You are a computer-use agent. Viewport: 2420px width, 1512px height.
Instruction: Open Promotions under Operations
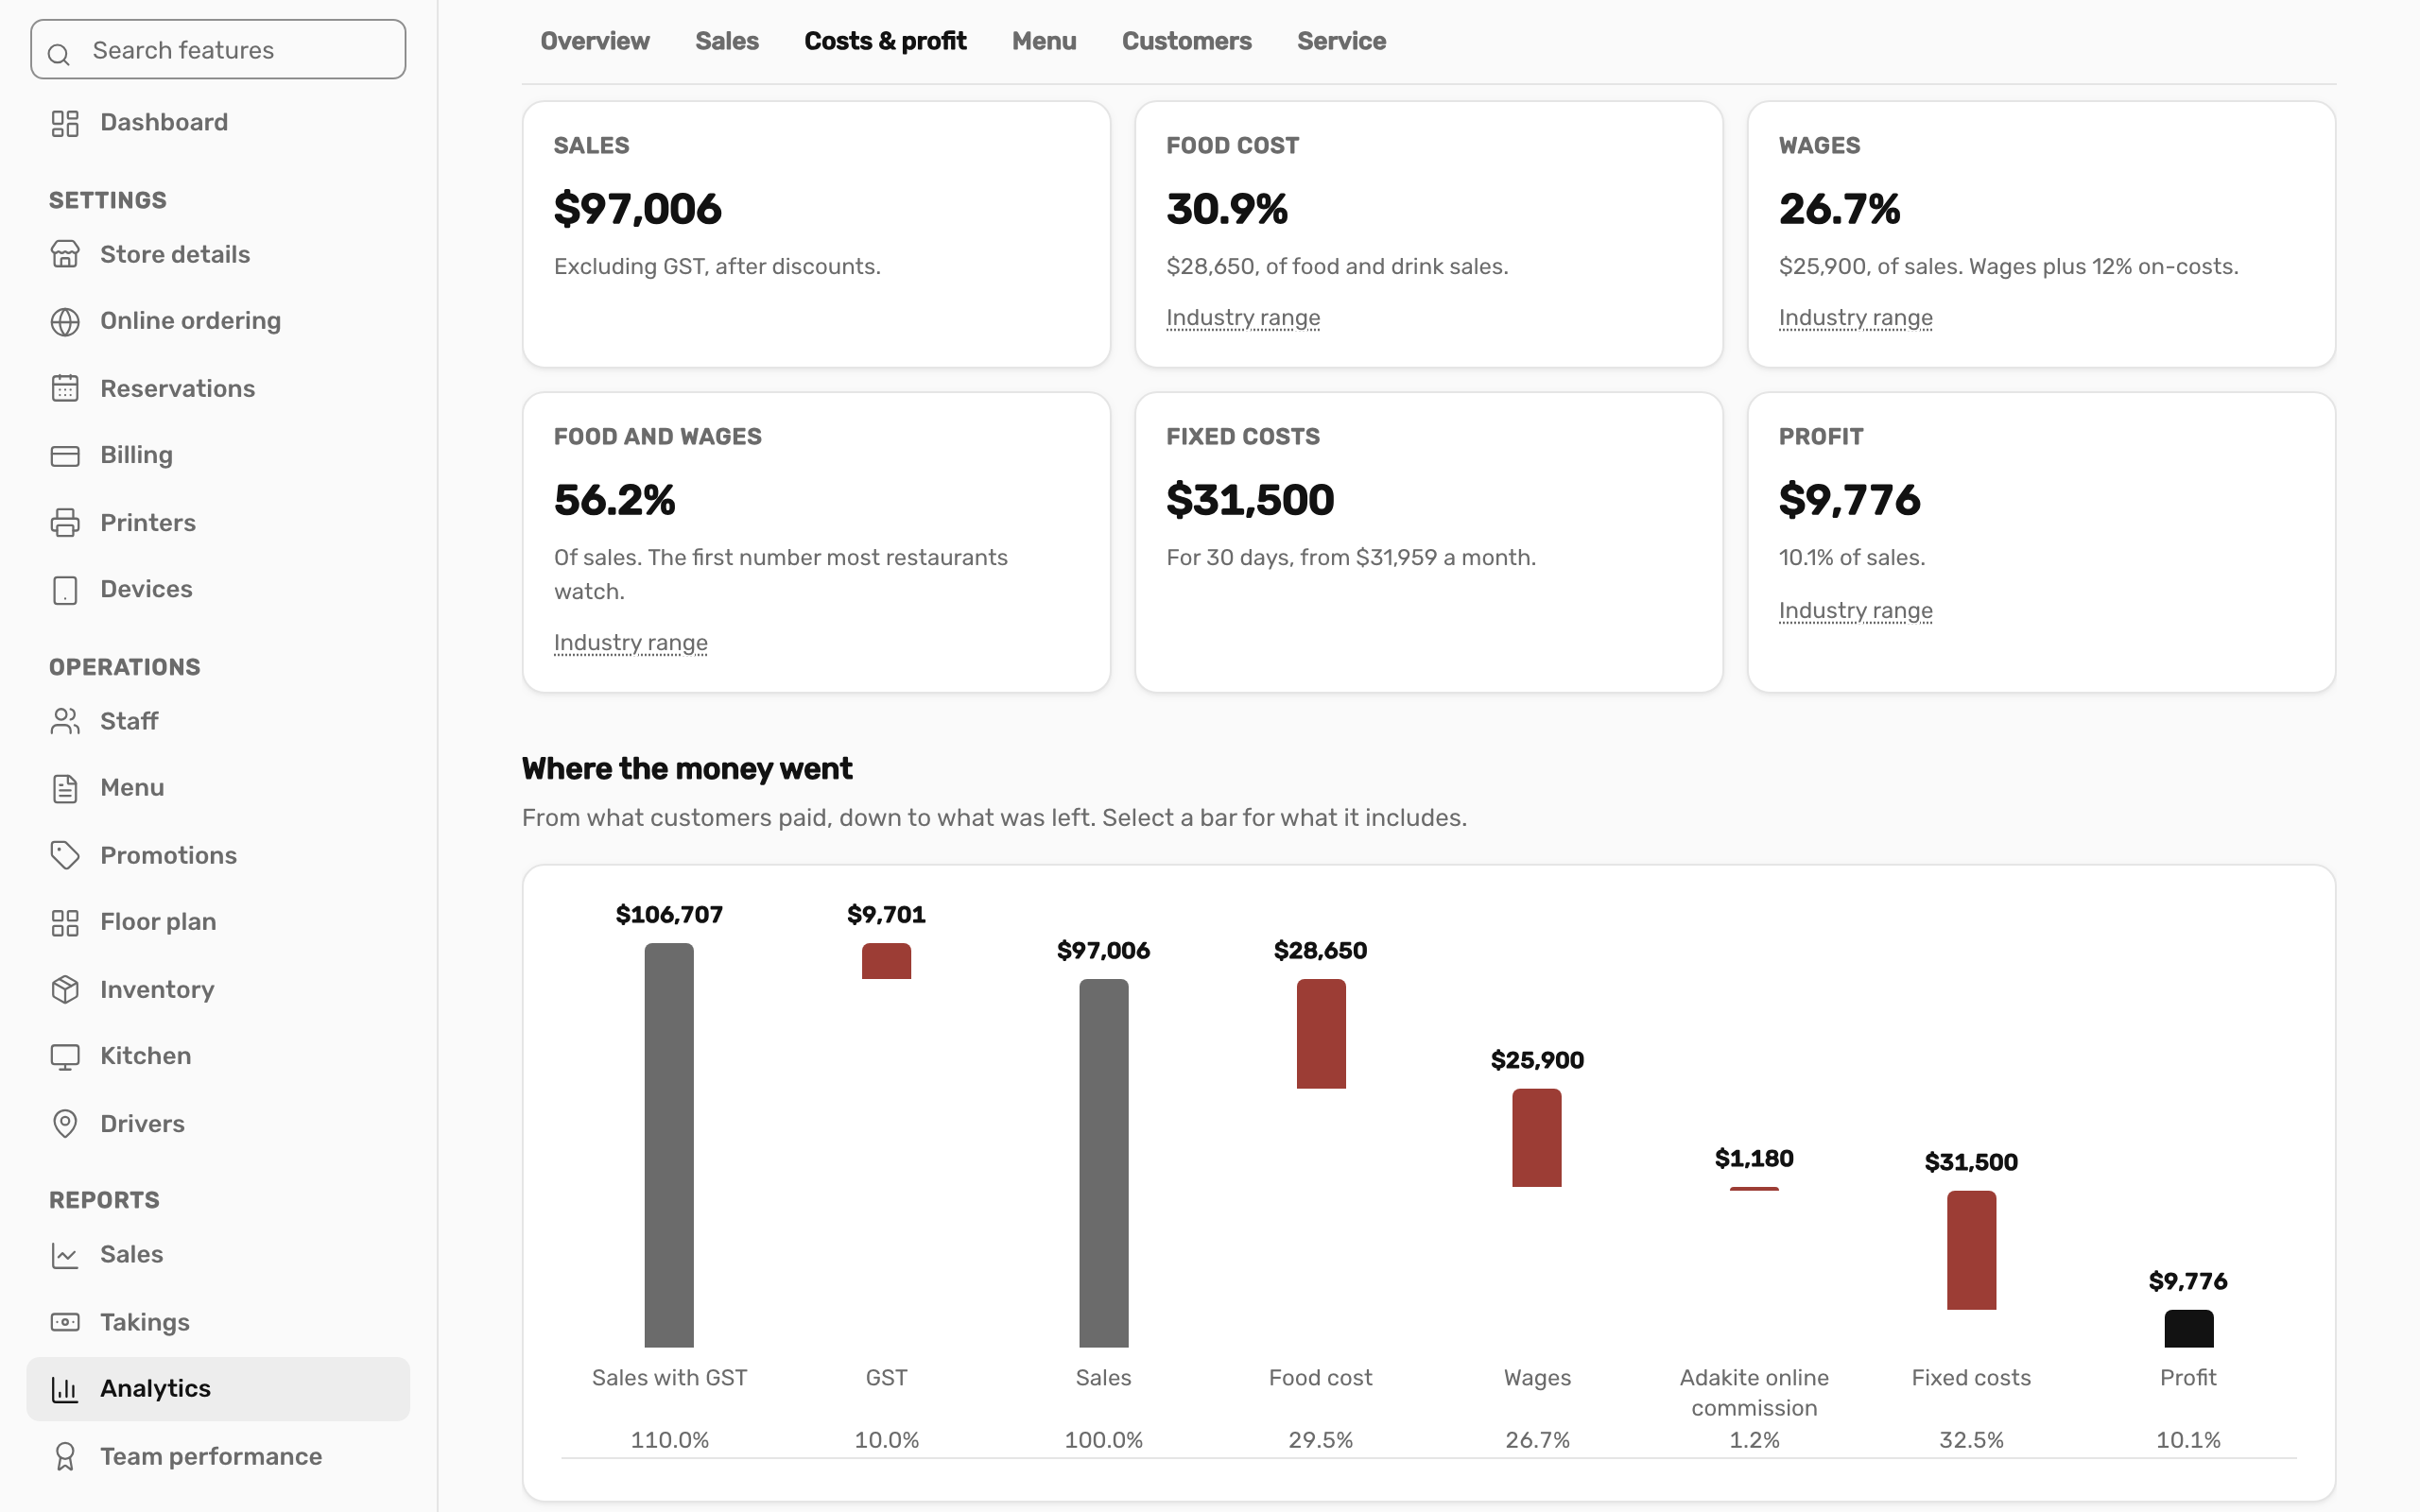[218, 855]
